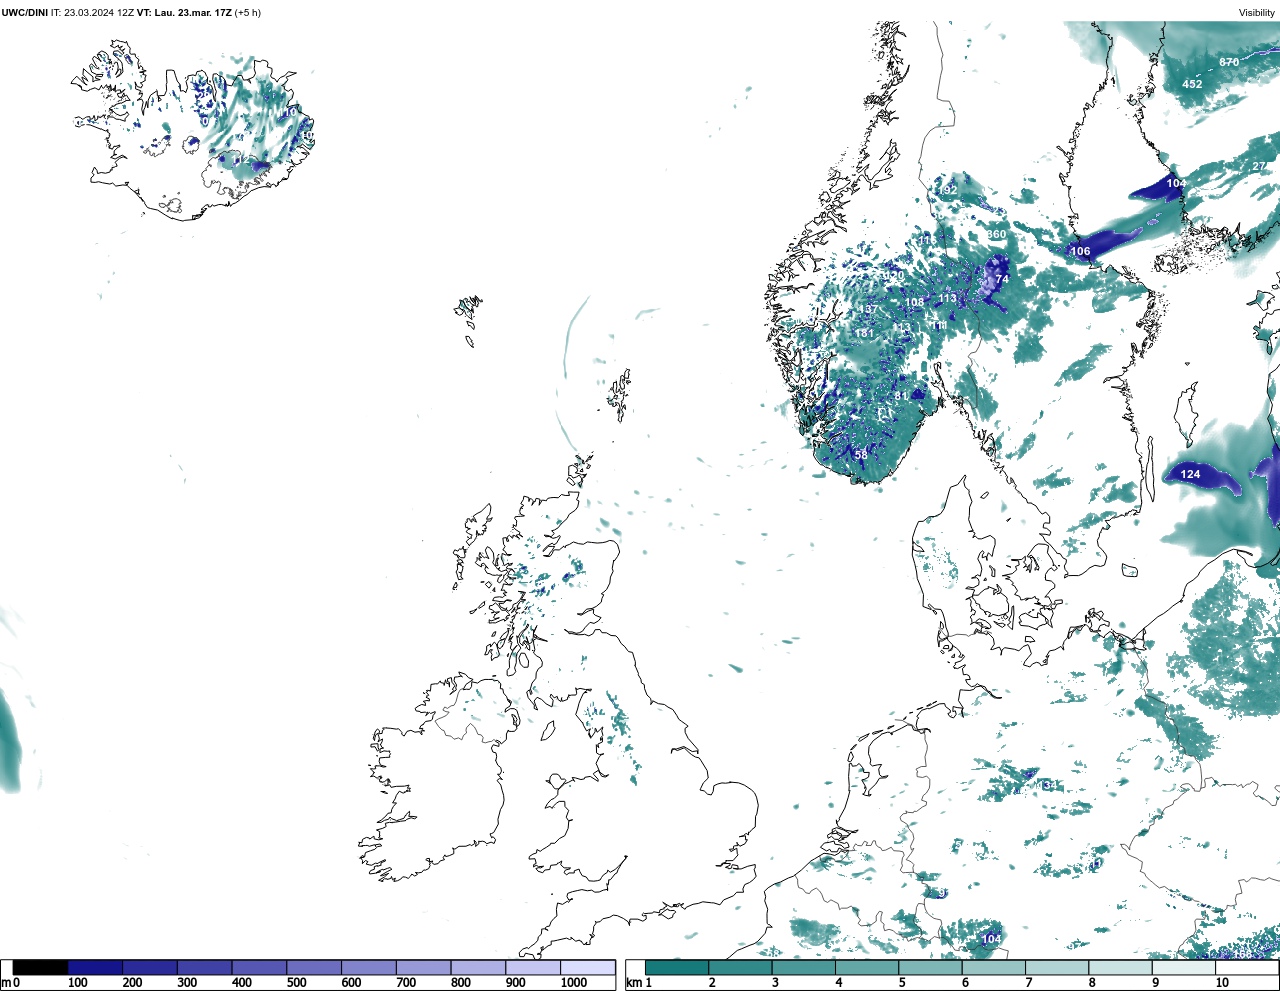Select the swatch between 1 and 2 km
Screen dimensions: 1280x991
point(677,967)
